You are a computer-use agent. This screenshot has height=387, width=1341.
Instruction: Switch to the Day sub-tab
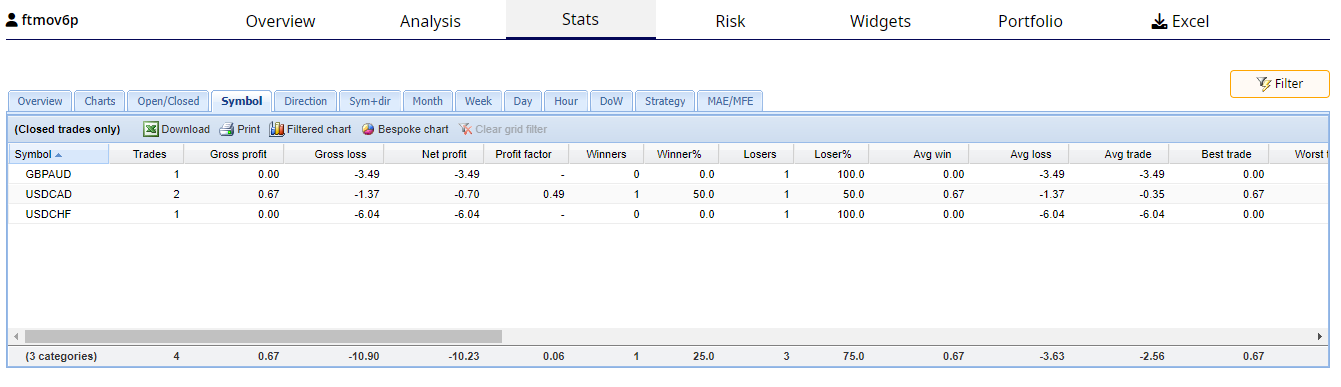[x=523, y=101]
